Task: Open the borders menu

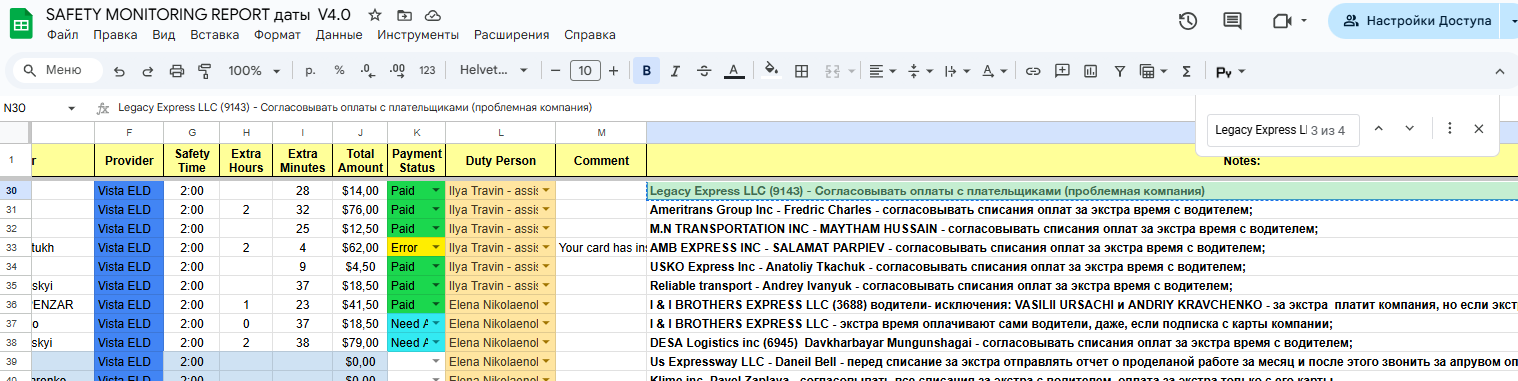Action: click(x=801, y=71)
